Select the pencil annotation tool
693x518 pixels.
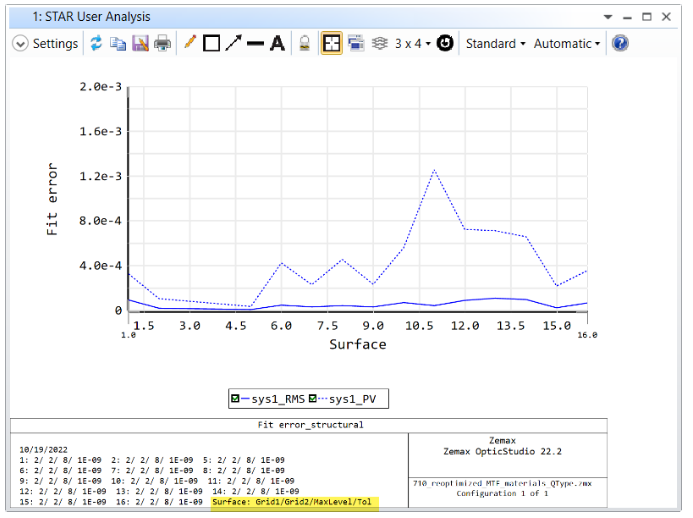click(190, 44)
